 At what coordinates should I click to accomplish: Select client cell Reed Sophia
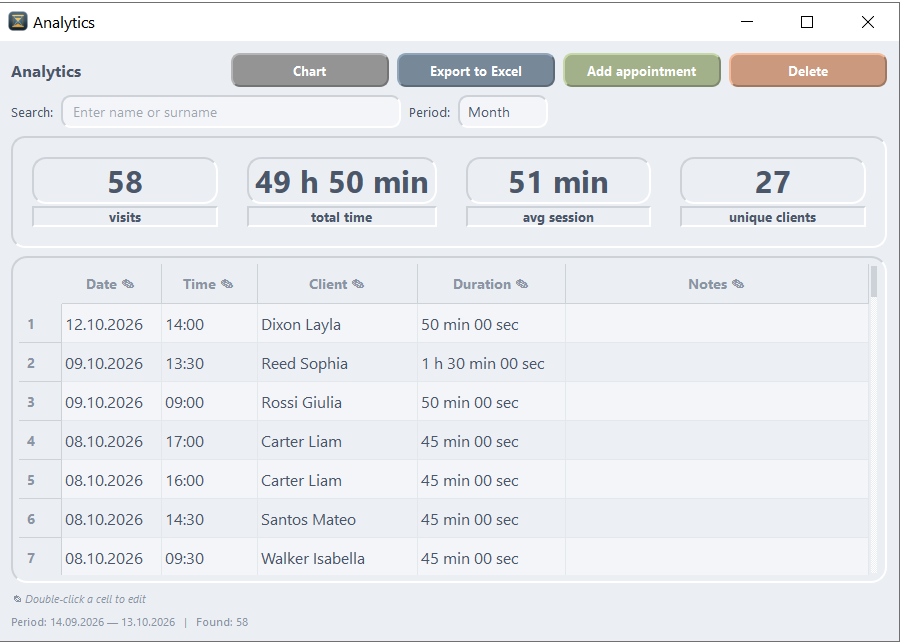click(x=338, y=363)
